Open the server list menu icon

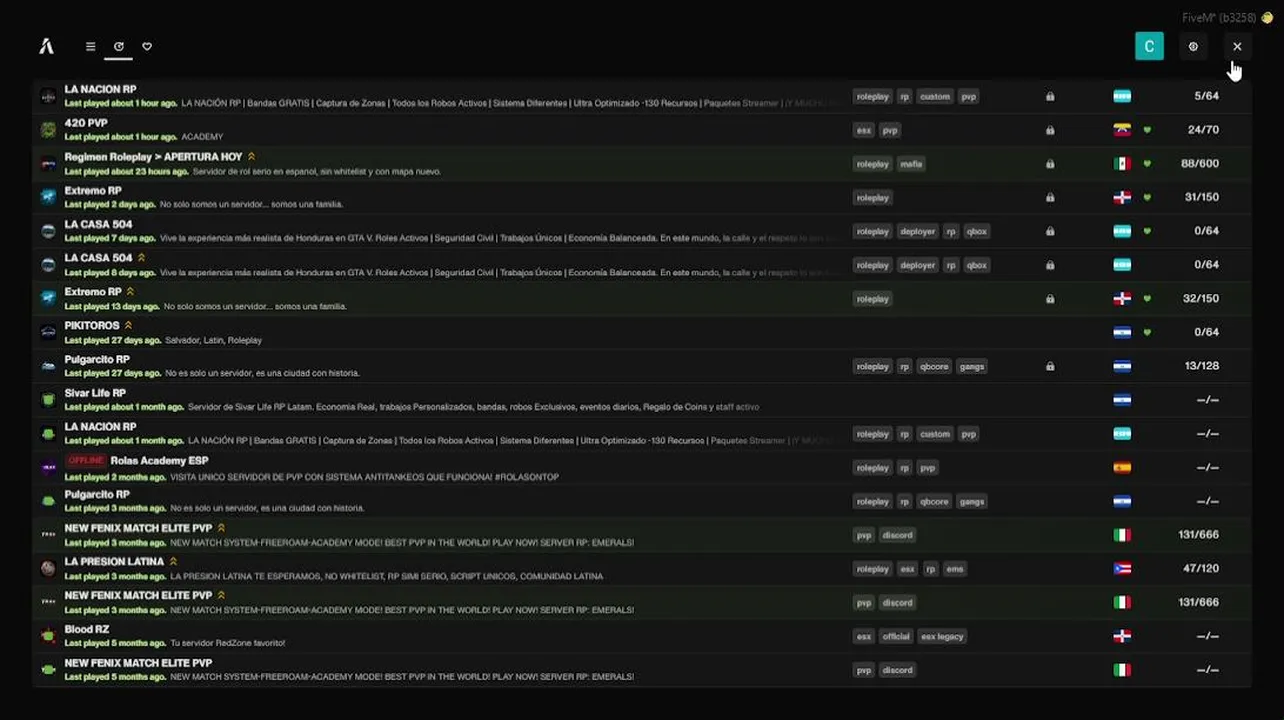[x=90, y=46]
